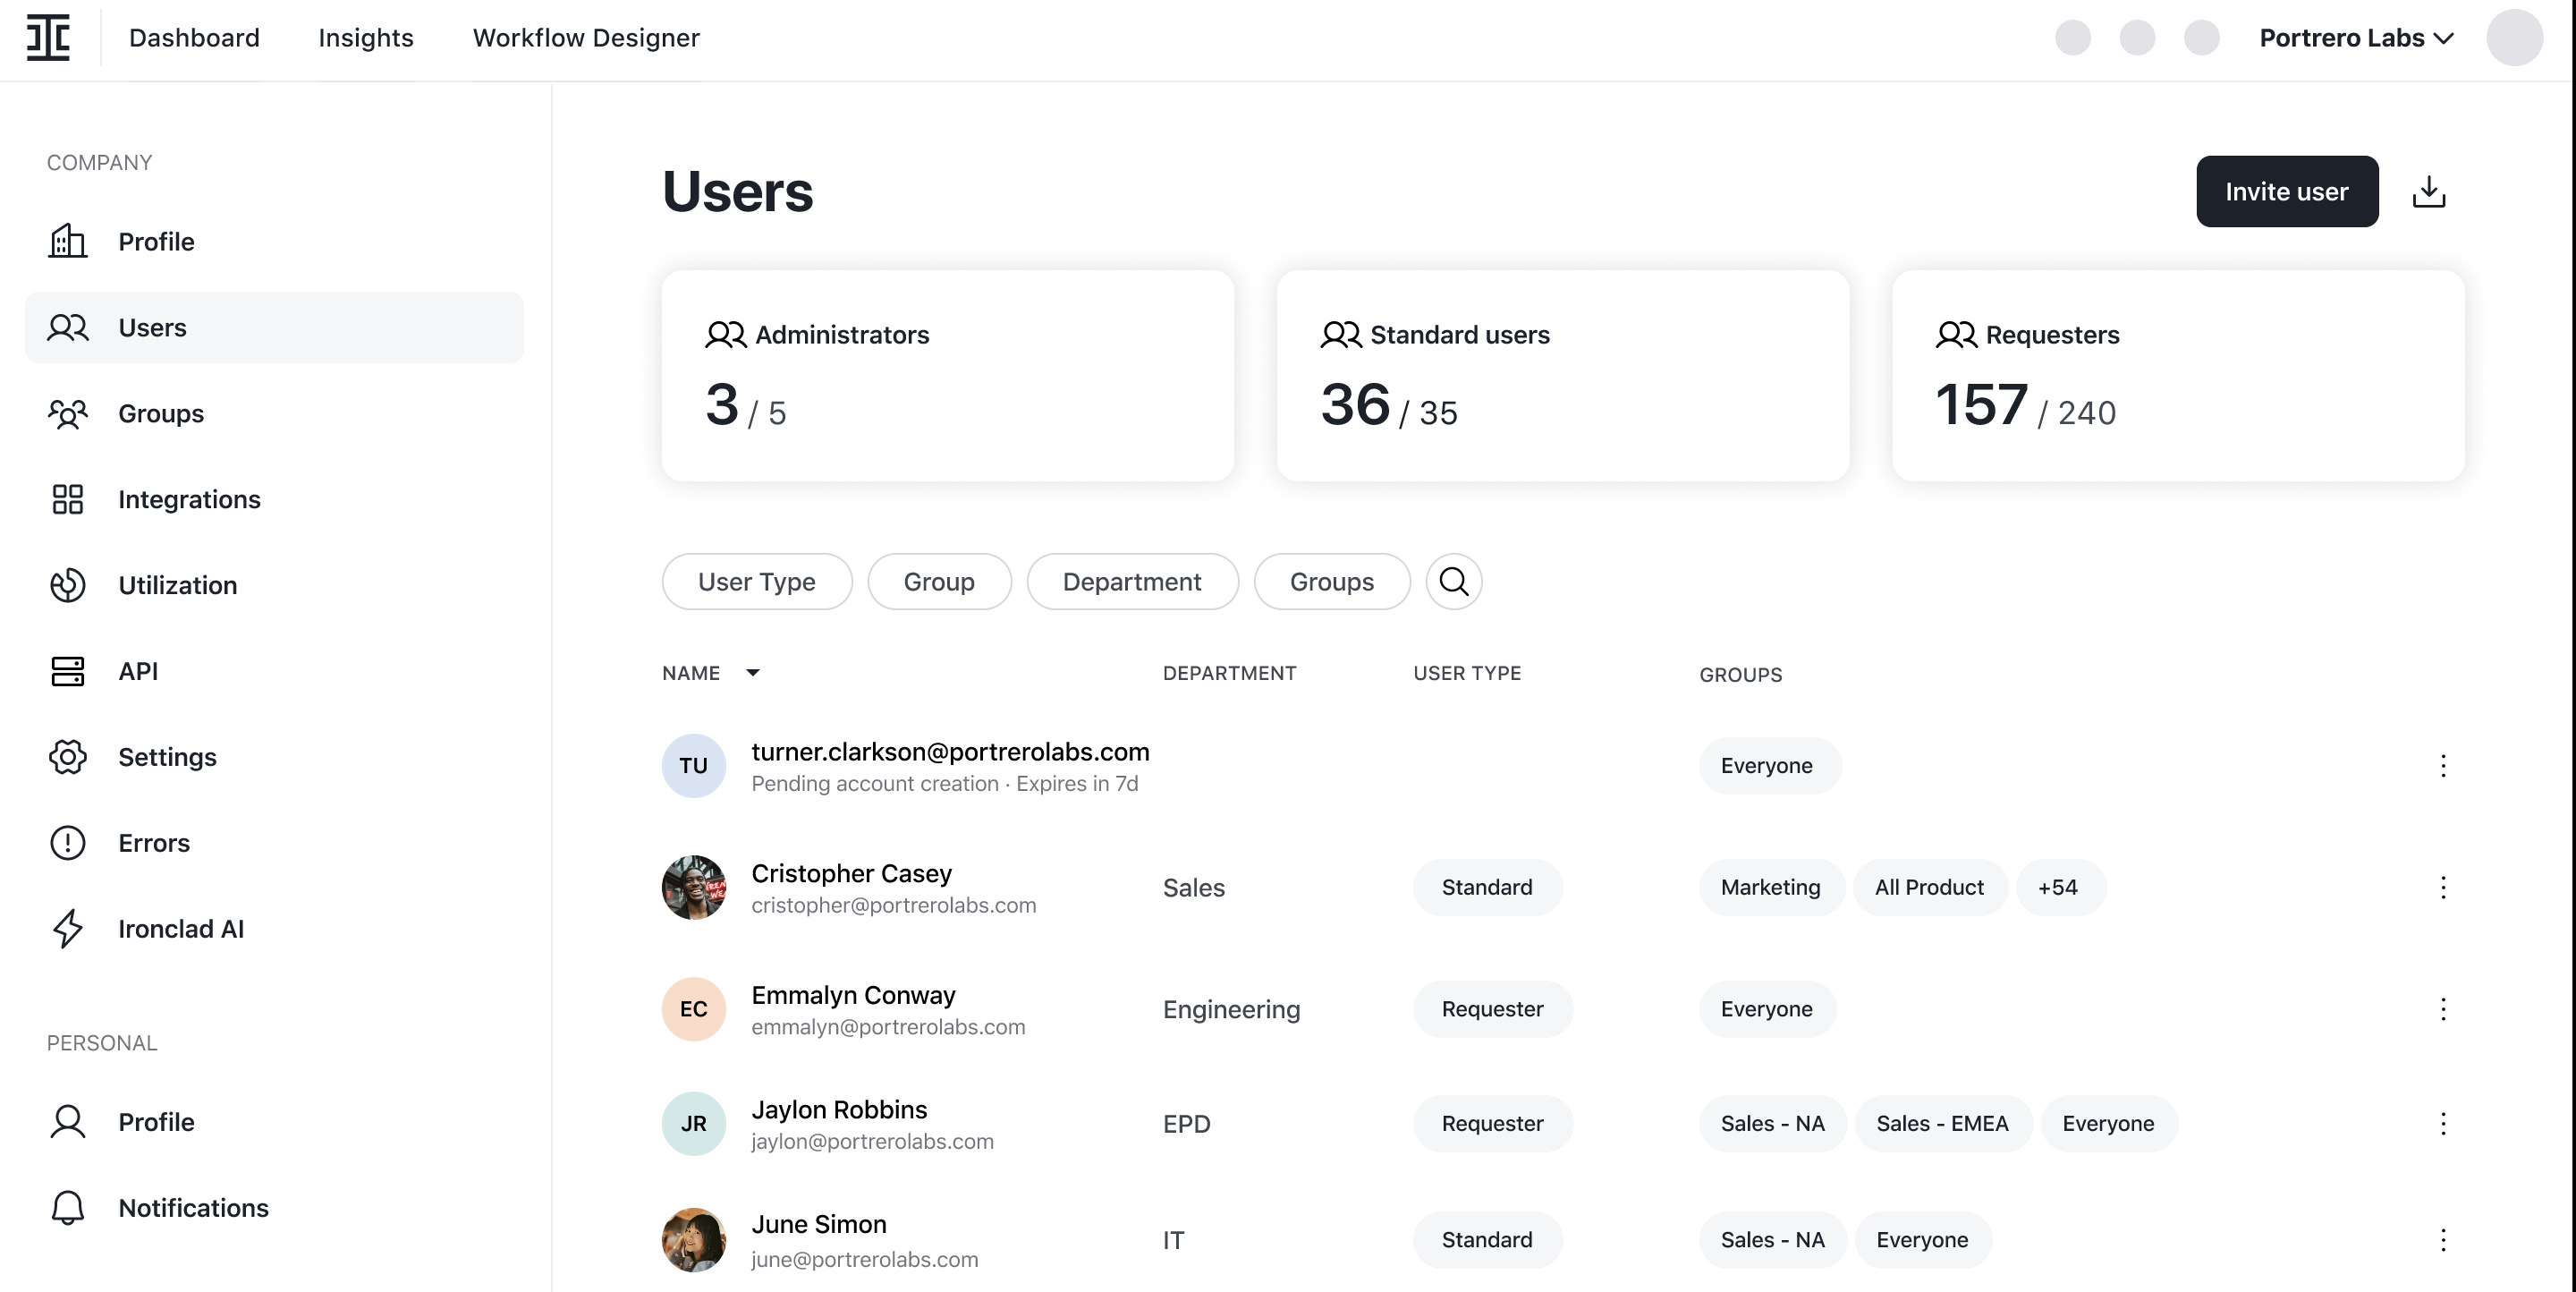
Task: Switch to the Insights tab
Action: [365, 38]
